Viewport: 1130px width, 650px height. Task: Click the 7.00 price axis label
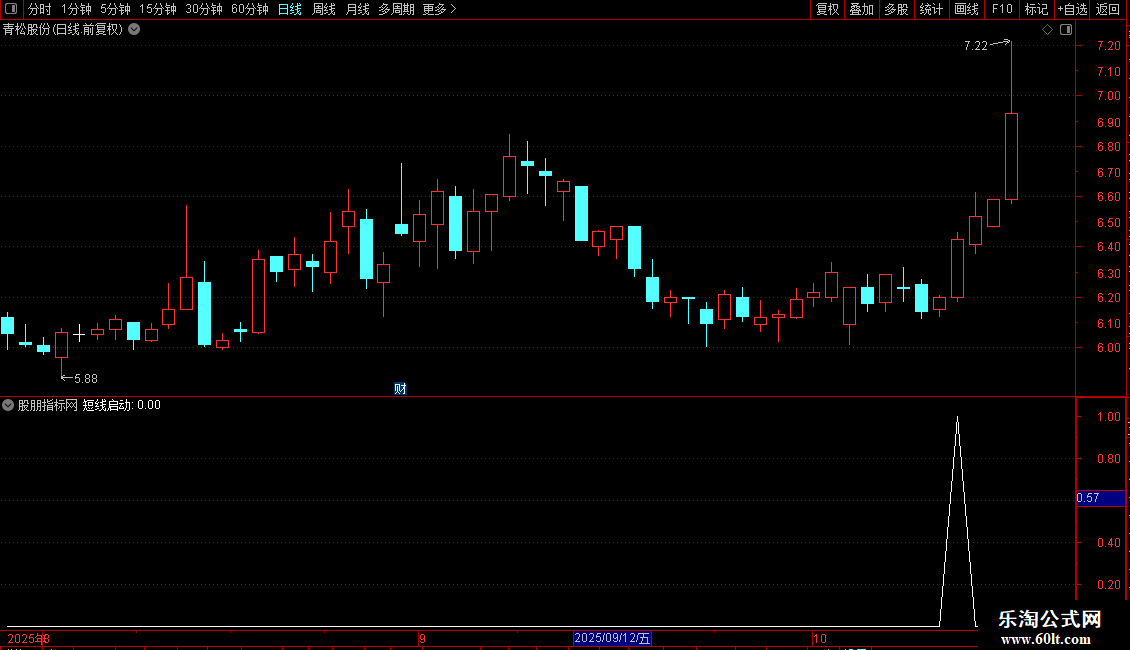(1108, 96)
